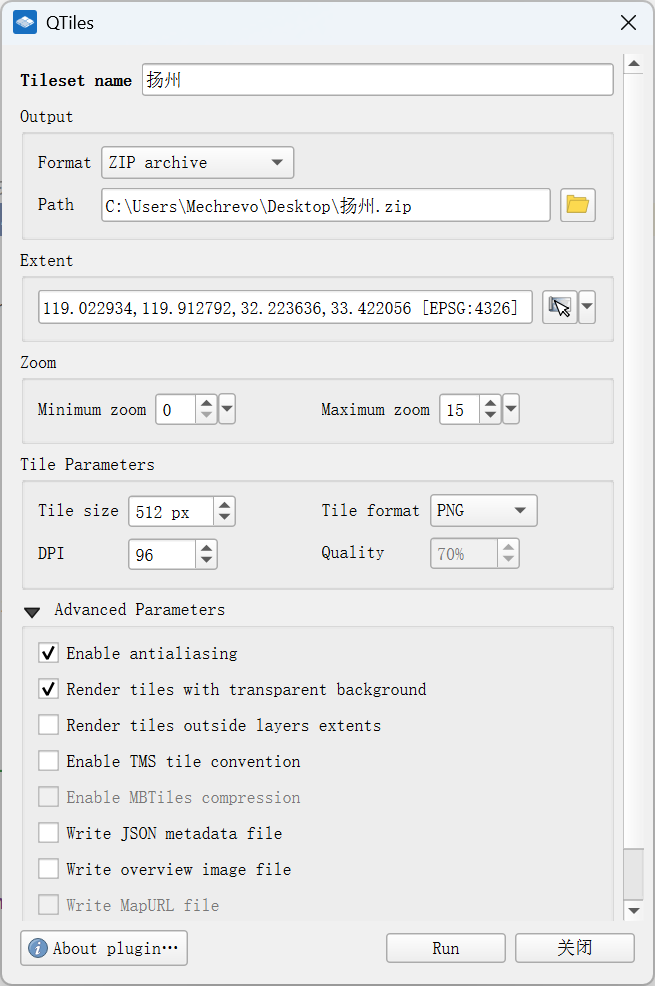Increase Minimum zoom with up arrow
The image size is (655, 986).
(206, 403)
